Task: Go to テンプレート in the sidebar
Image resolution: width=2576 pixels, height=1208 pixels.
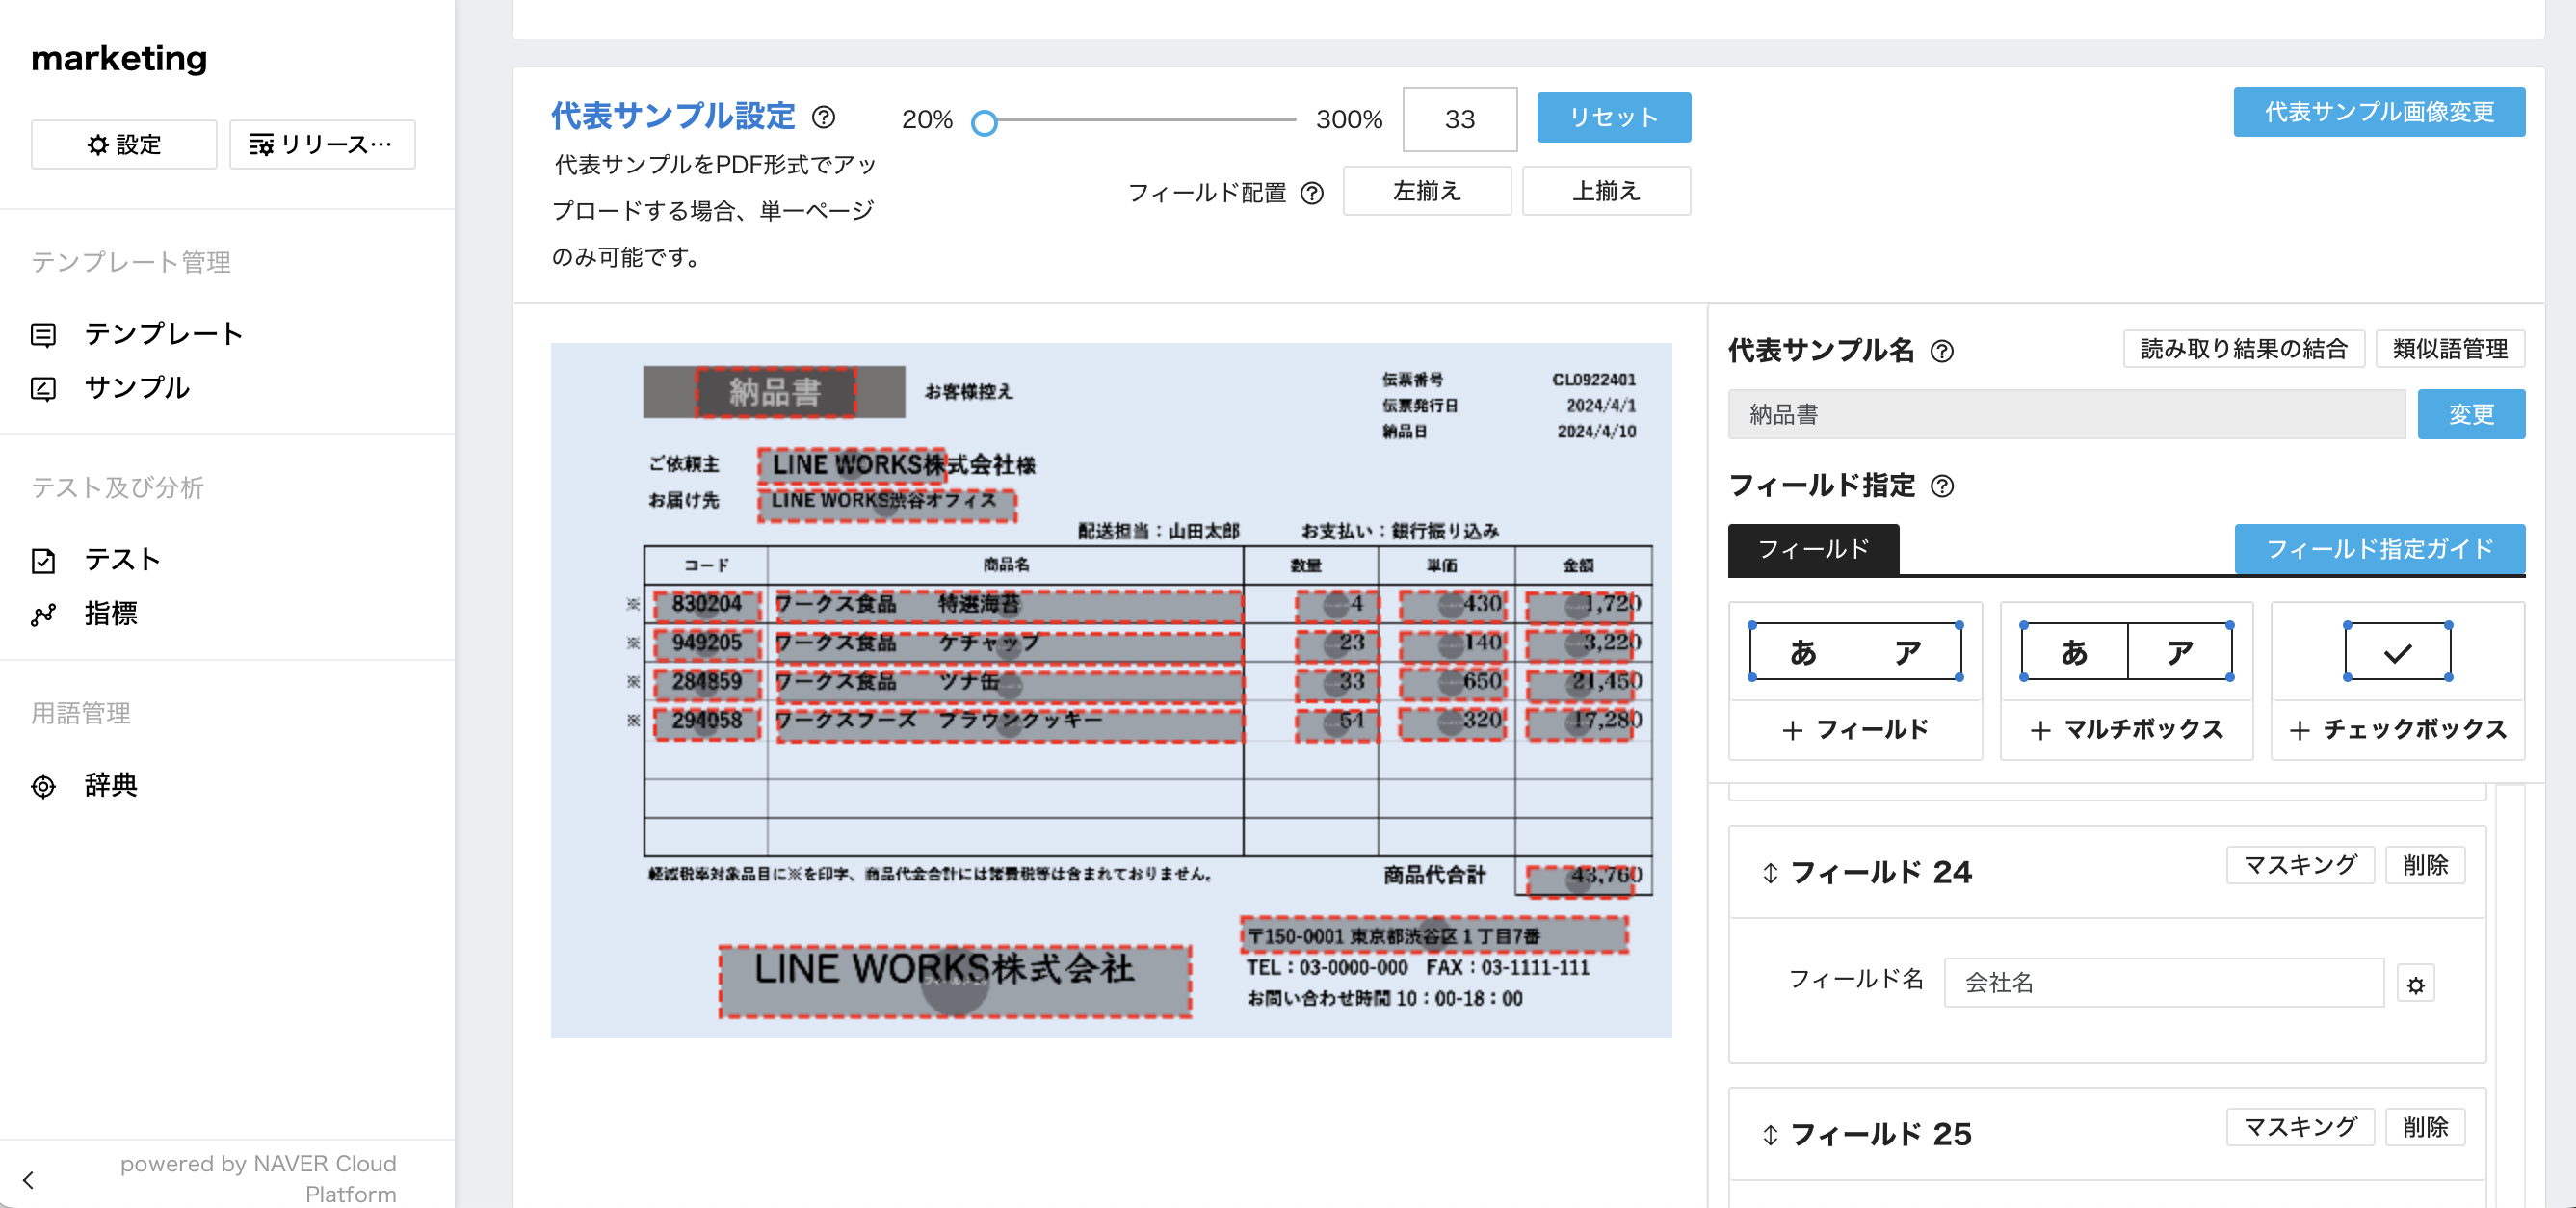Action: tap(163, 334)
